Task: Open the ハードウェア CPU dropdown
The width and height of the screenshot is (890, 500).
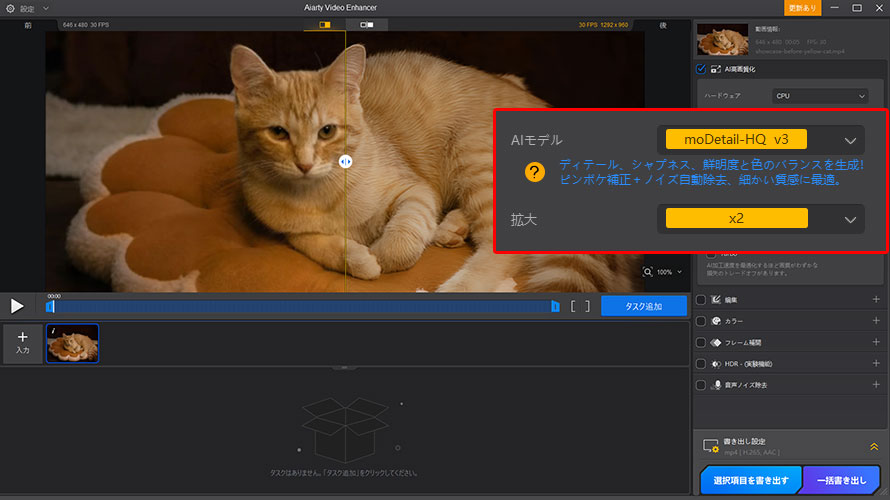Action: [820, 96]
